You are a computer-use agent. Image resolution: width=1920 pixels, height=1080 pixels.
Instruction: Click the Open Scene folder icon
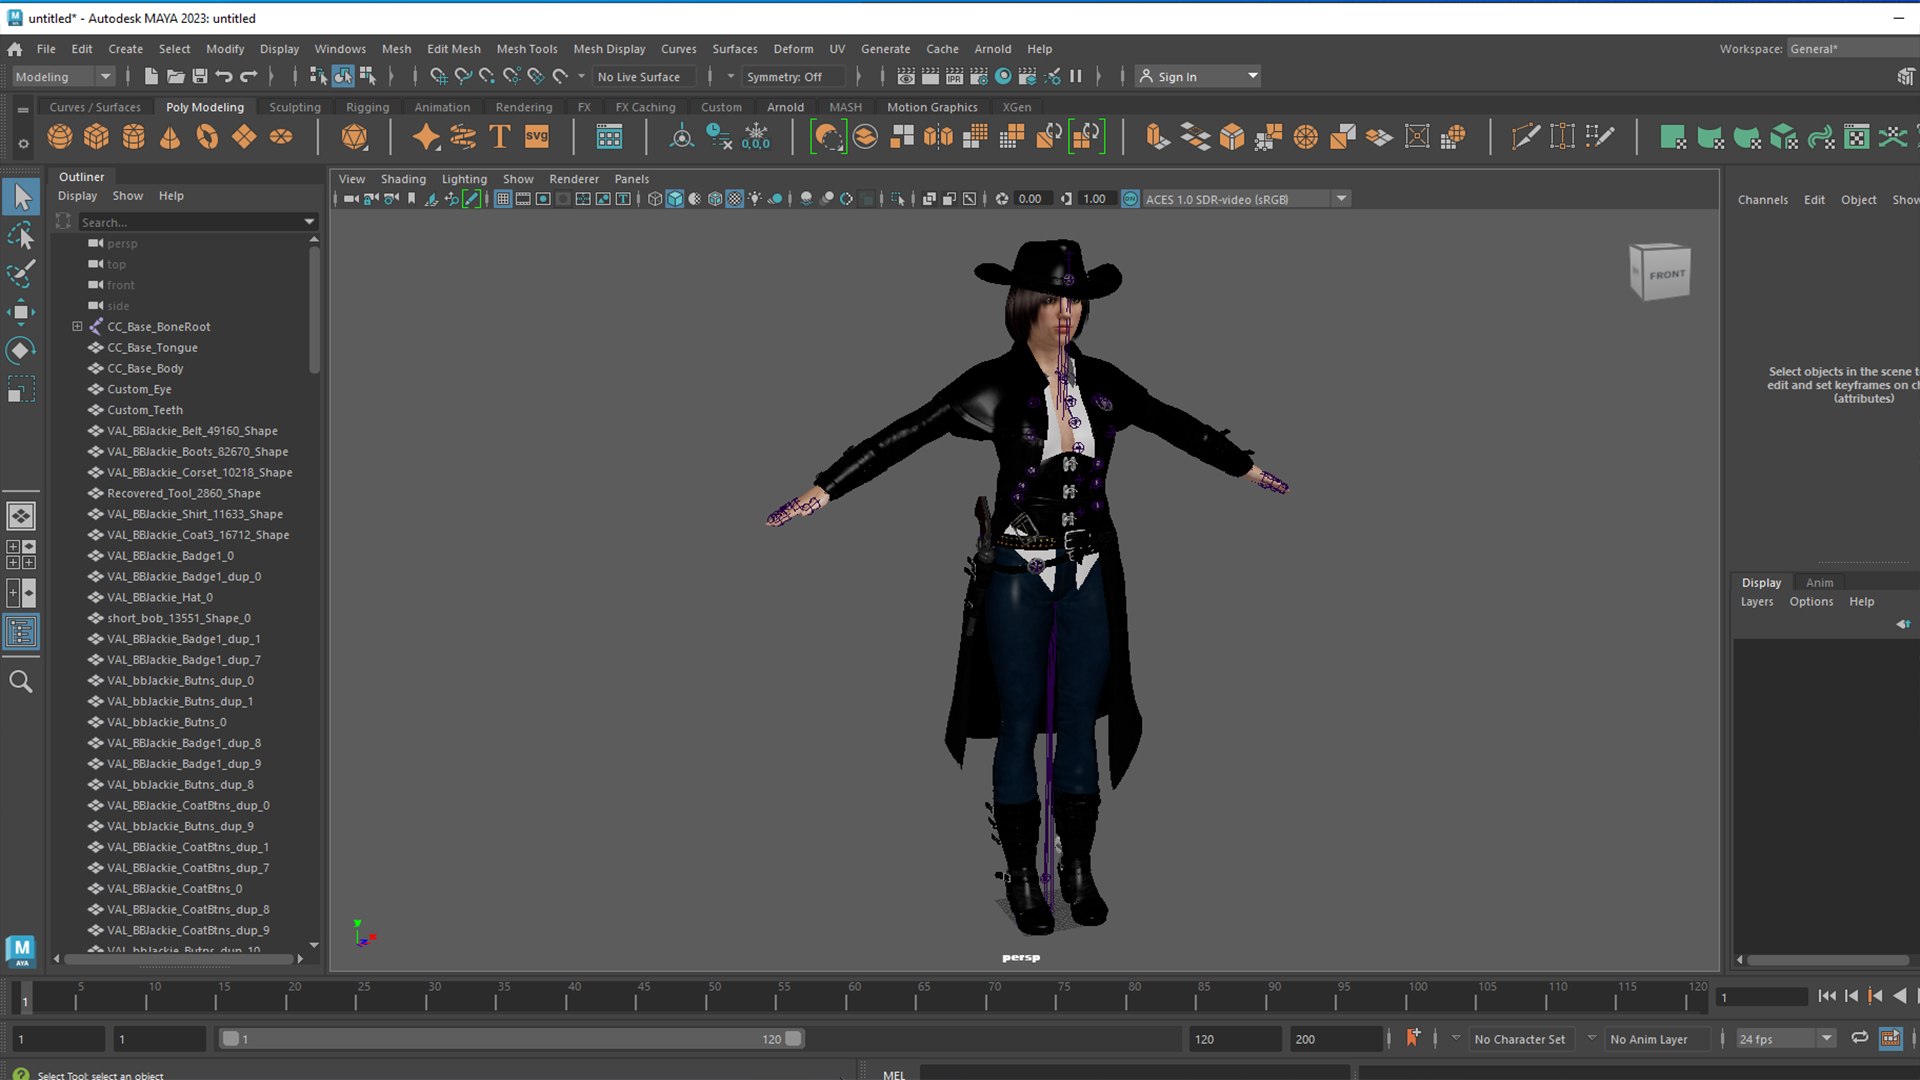coord(175,76)
